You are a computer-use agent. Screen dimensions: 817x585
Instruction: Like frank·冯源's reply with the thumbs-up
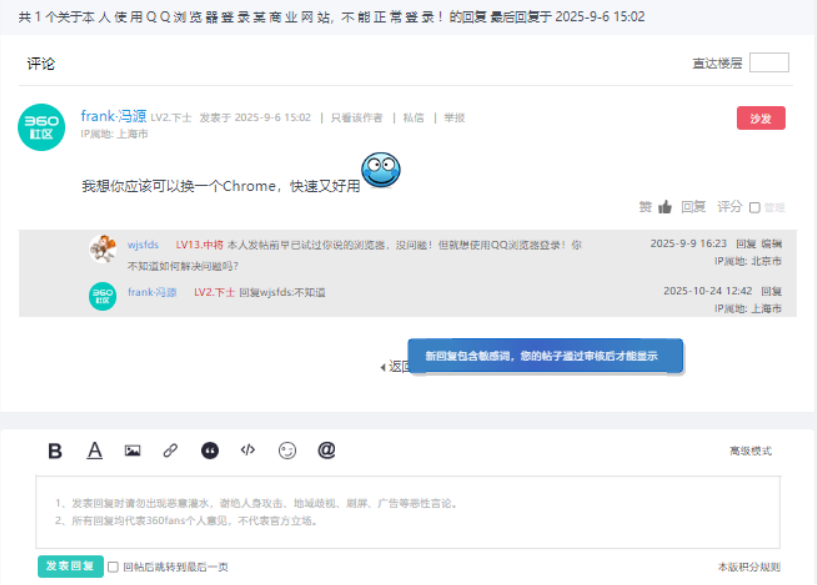tap(664, 207)
